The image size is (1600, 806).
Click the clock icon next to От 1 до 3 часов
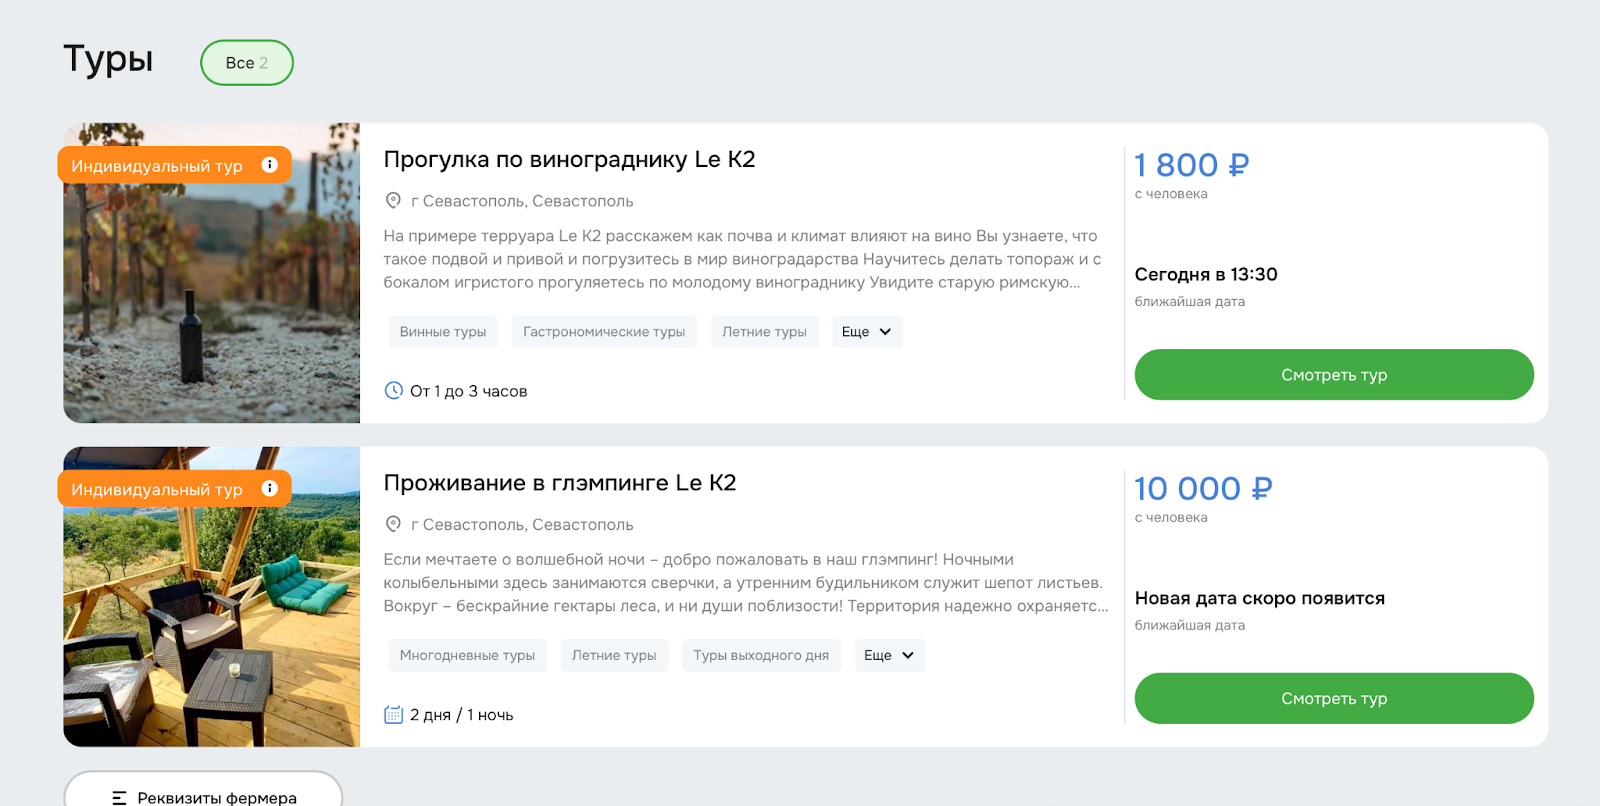coord(394,390)
